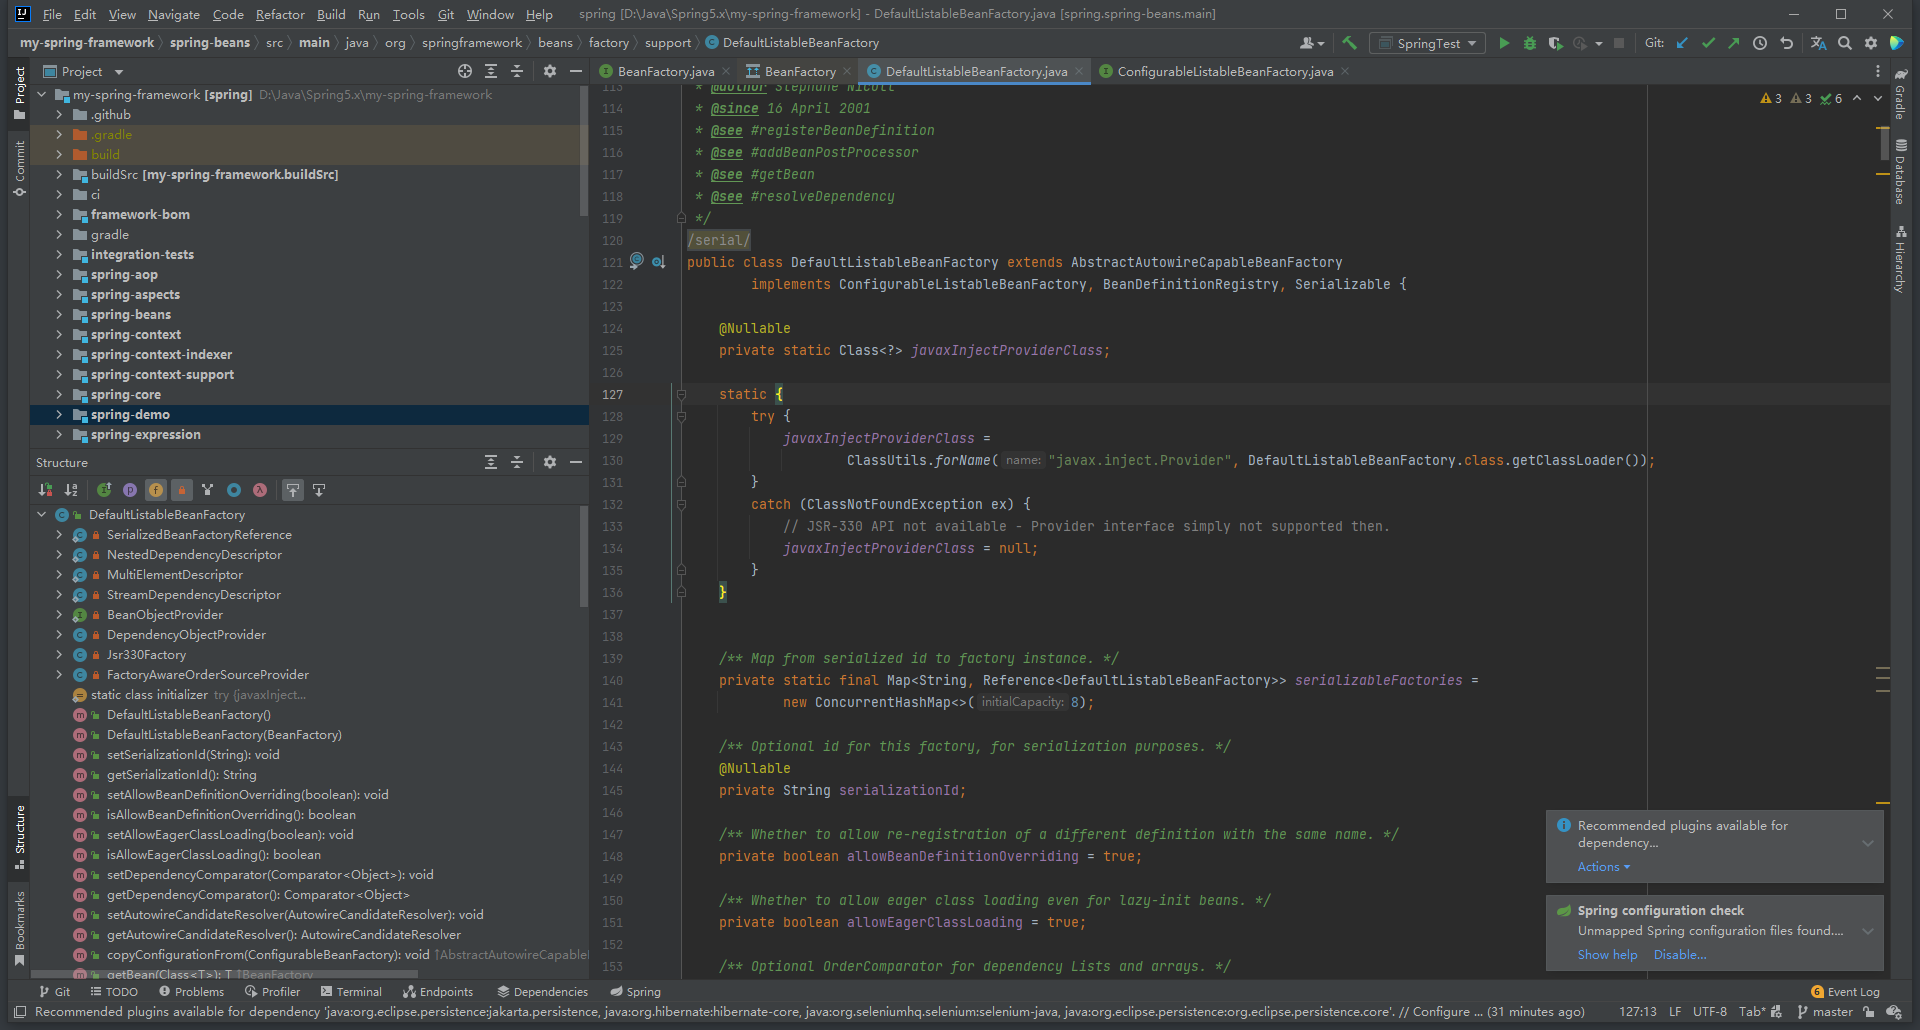
Task: Open the code-with-me user icon dropdown
Action: pos(1312,43)
